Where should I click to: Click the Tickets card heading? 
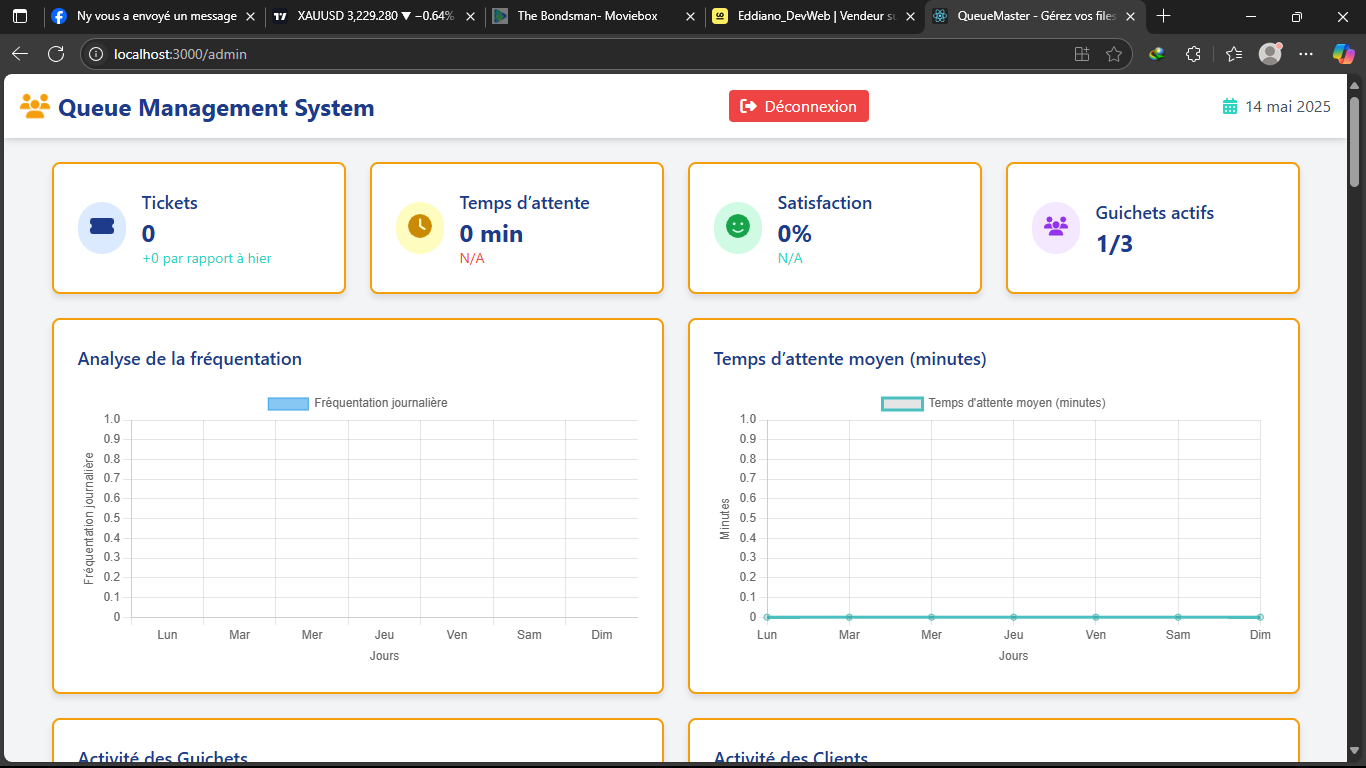(170, 202)
